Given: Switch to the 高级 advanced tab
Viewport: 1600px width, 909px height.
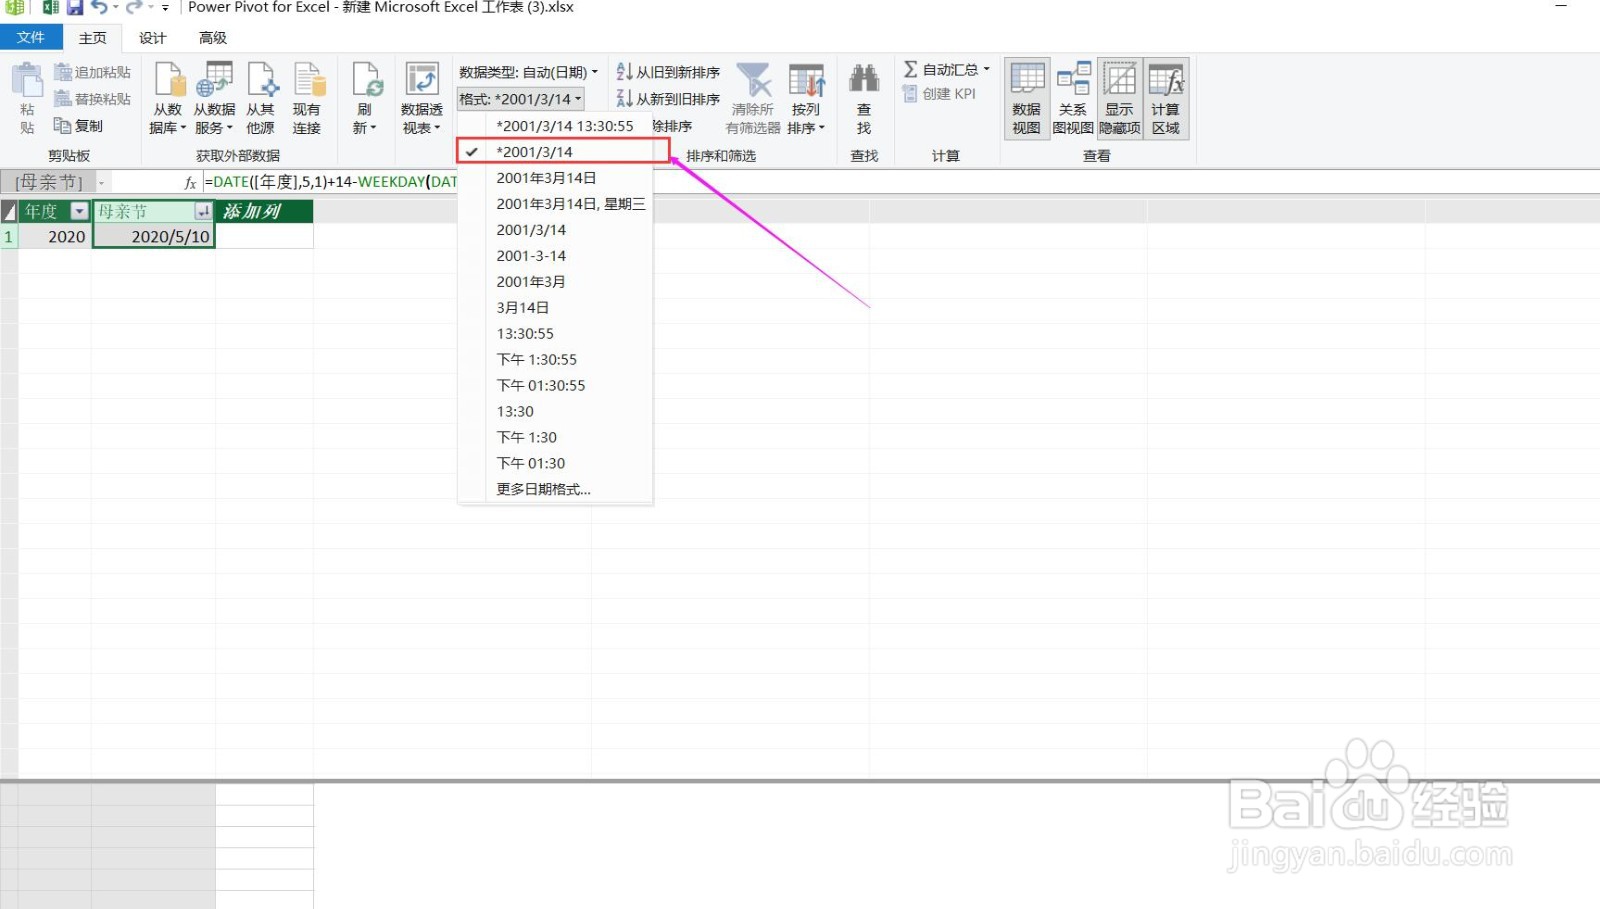Looking at the screenshot, I should (x=213, y=38).
